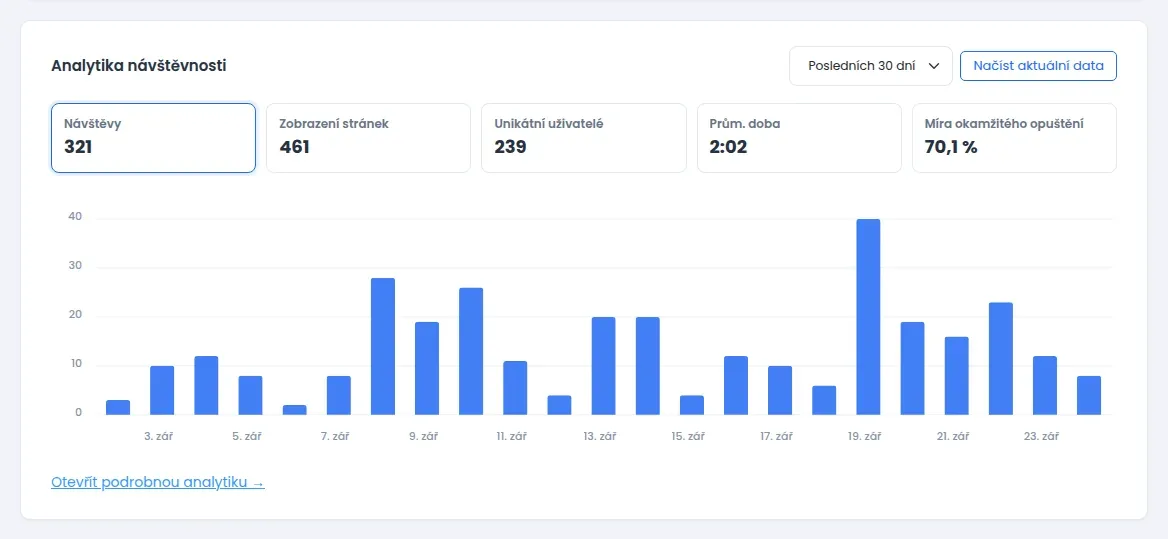Screen dimensions: 1168x539
Task: Click the 21. zář axis label
Action: point(953,436)
